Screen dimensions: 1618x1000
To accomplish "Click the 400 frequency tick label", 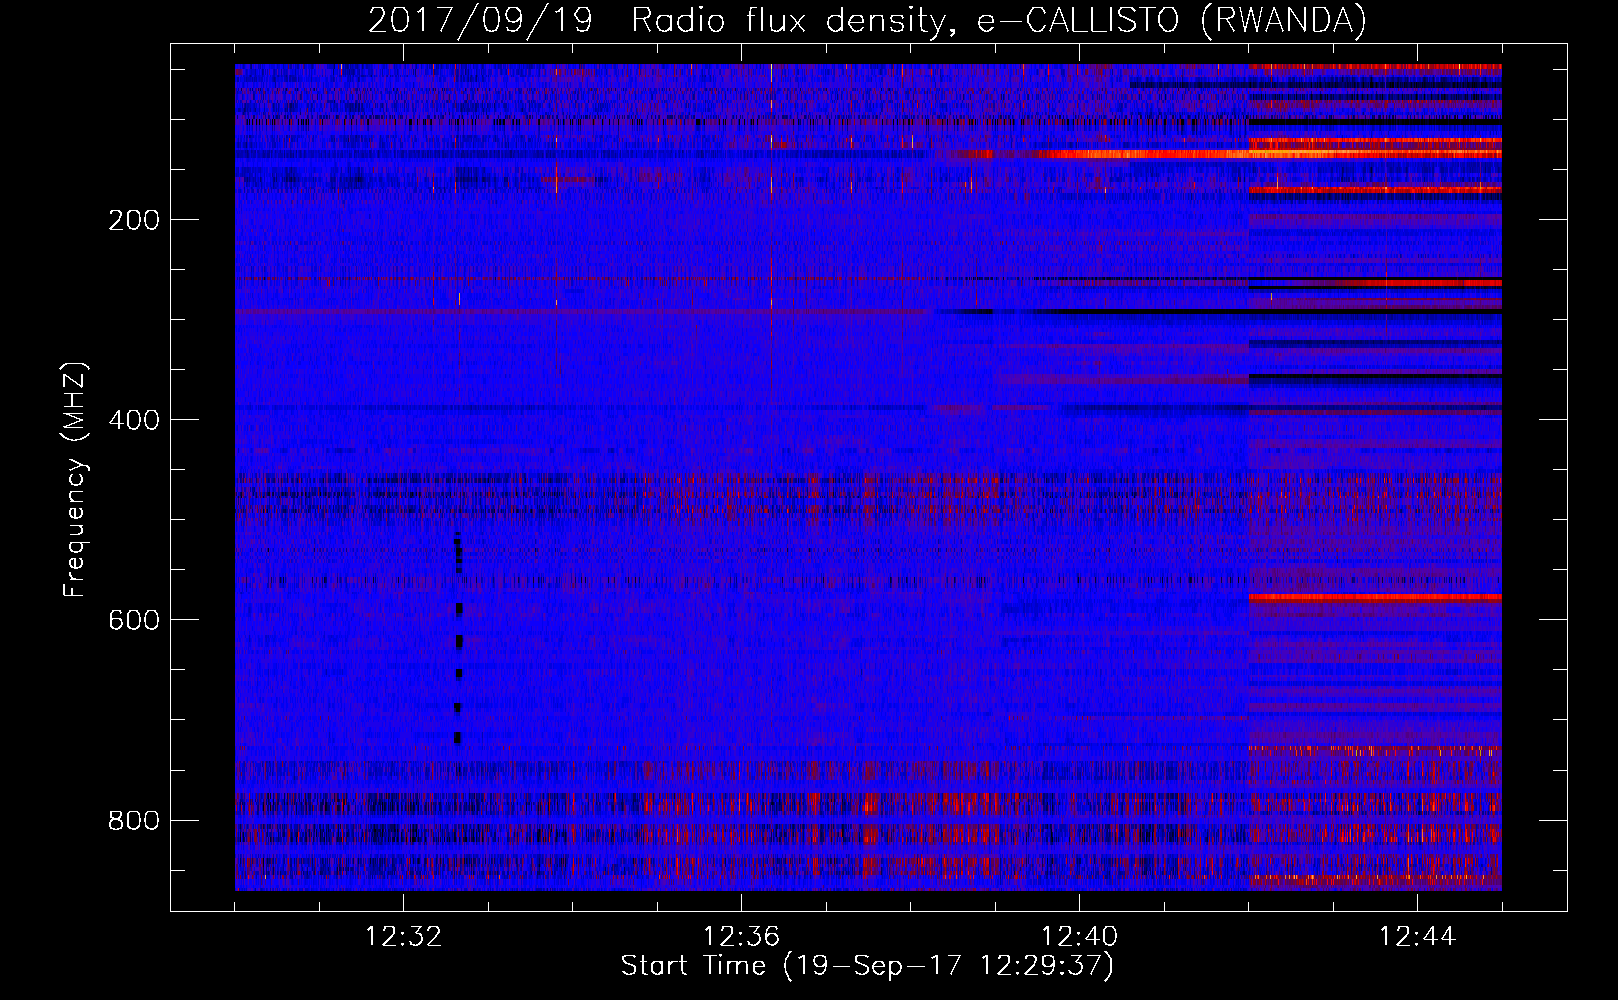I will (x=134, y=420).
